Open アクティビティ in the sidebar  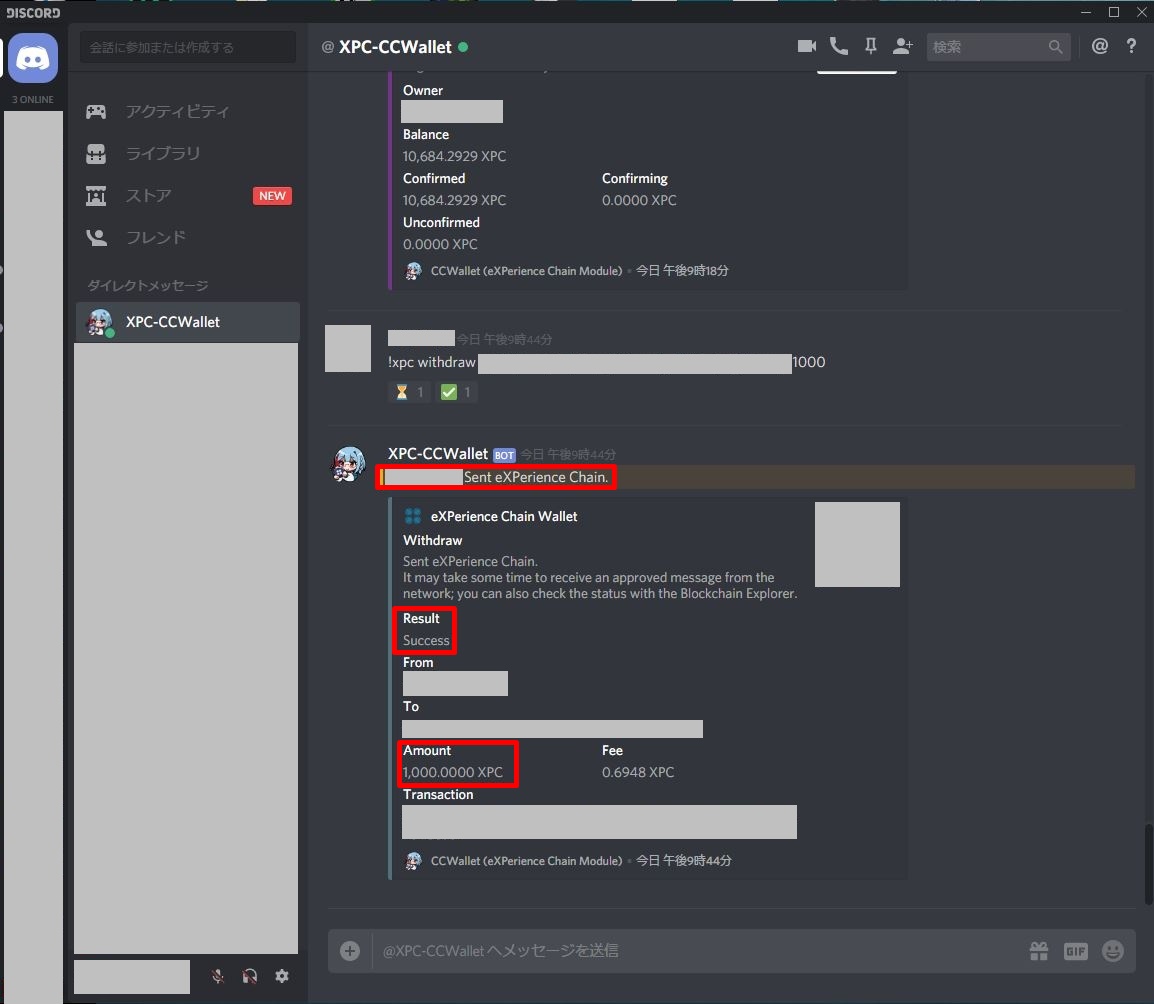[187, 111]
